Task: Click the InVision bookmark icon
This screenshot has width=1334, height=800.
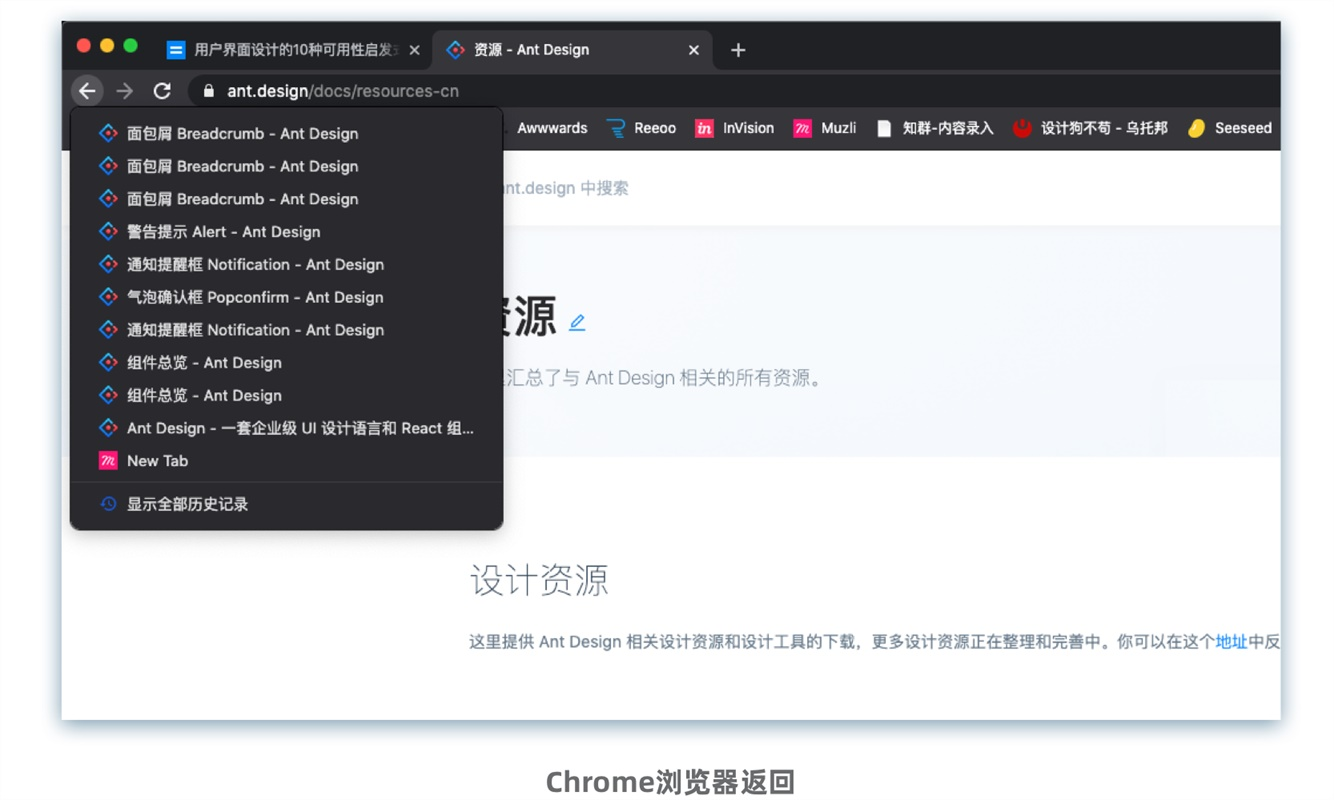Action: point(704,128)
